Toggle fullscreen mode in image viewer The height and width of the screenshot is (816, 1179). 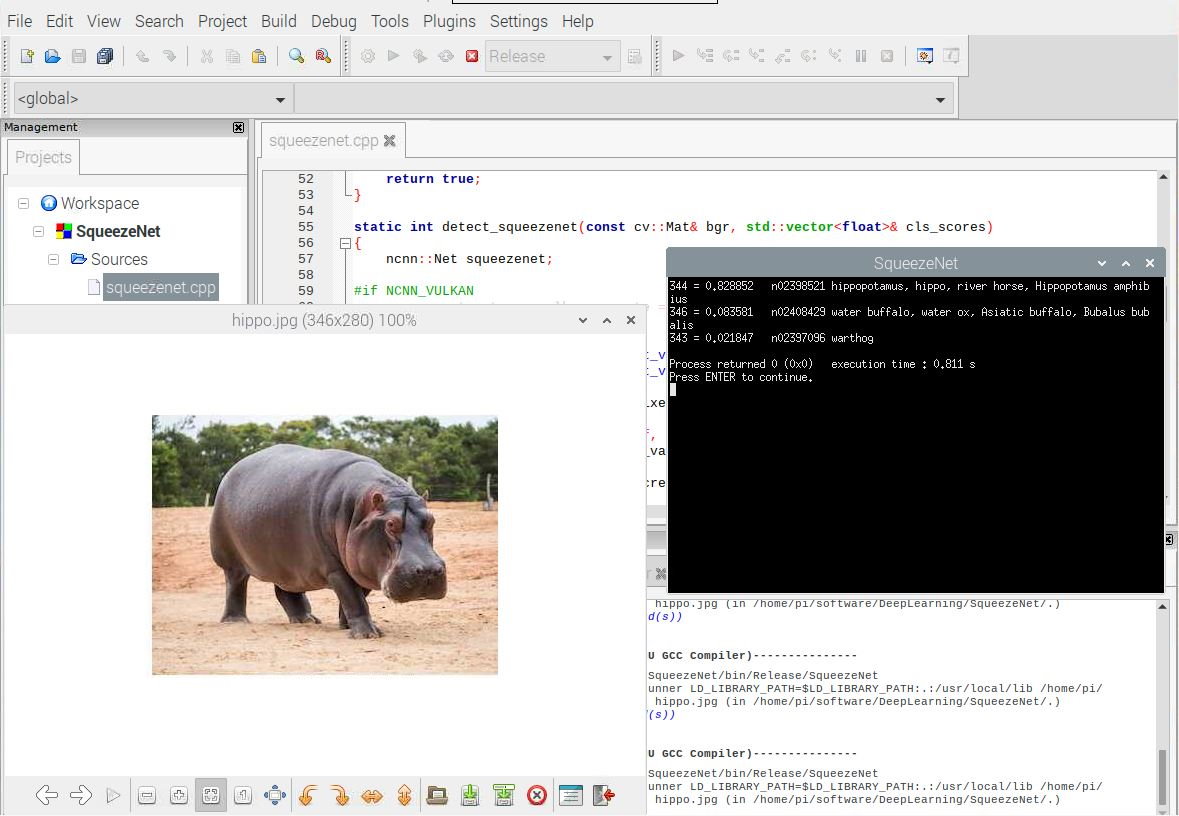coord(275,796)
